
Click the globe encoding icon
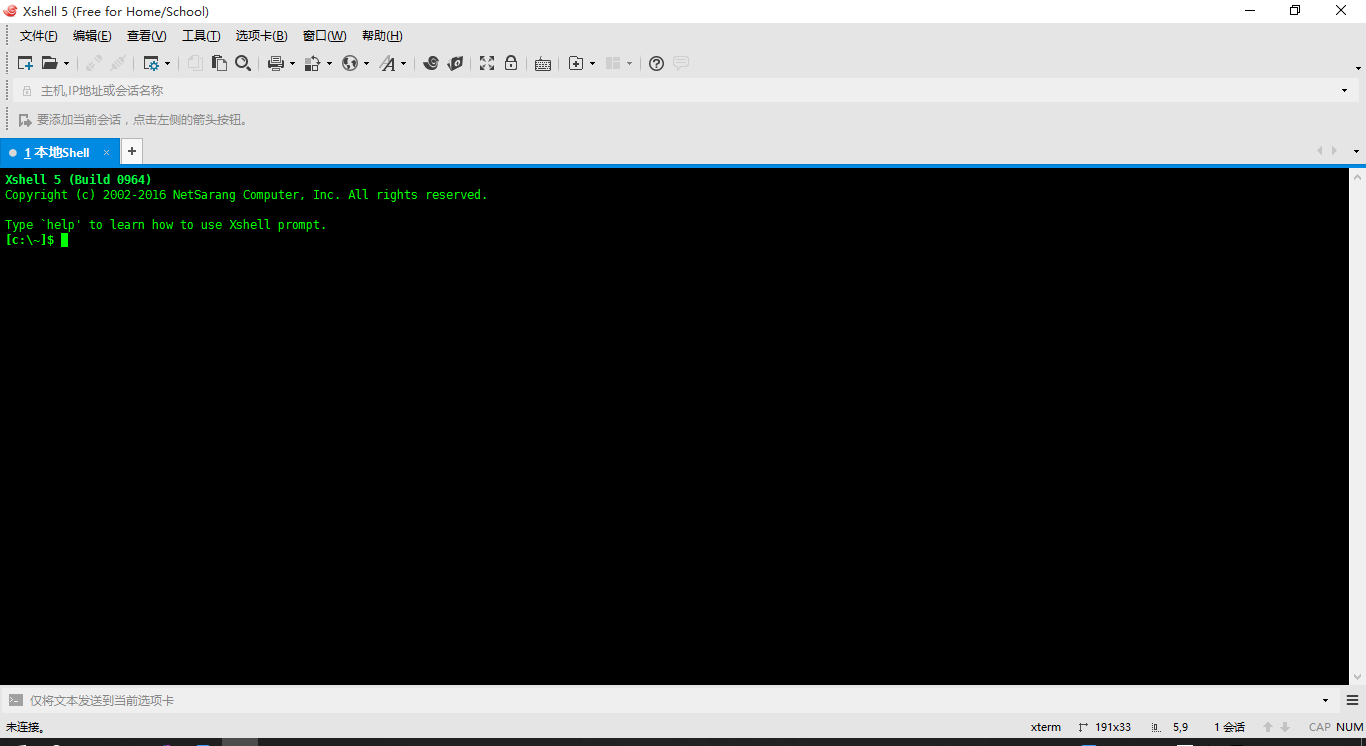coord(350,63)
